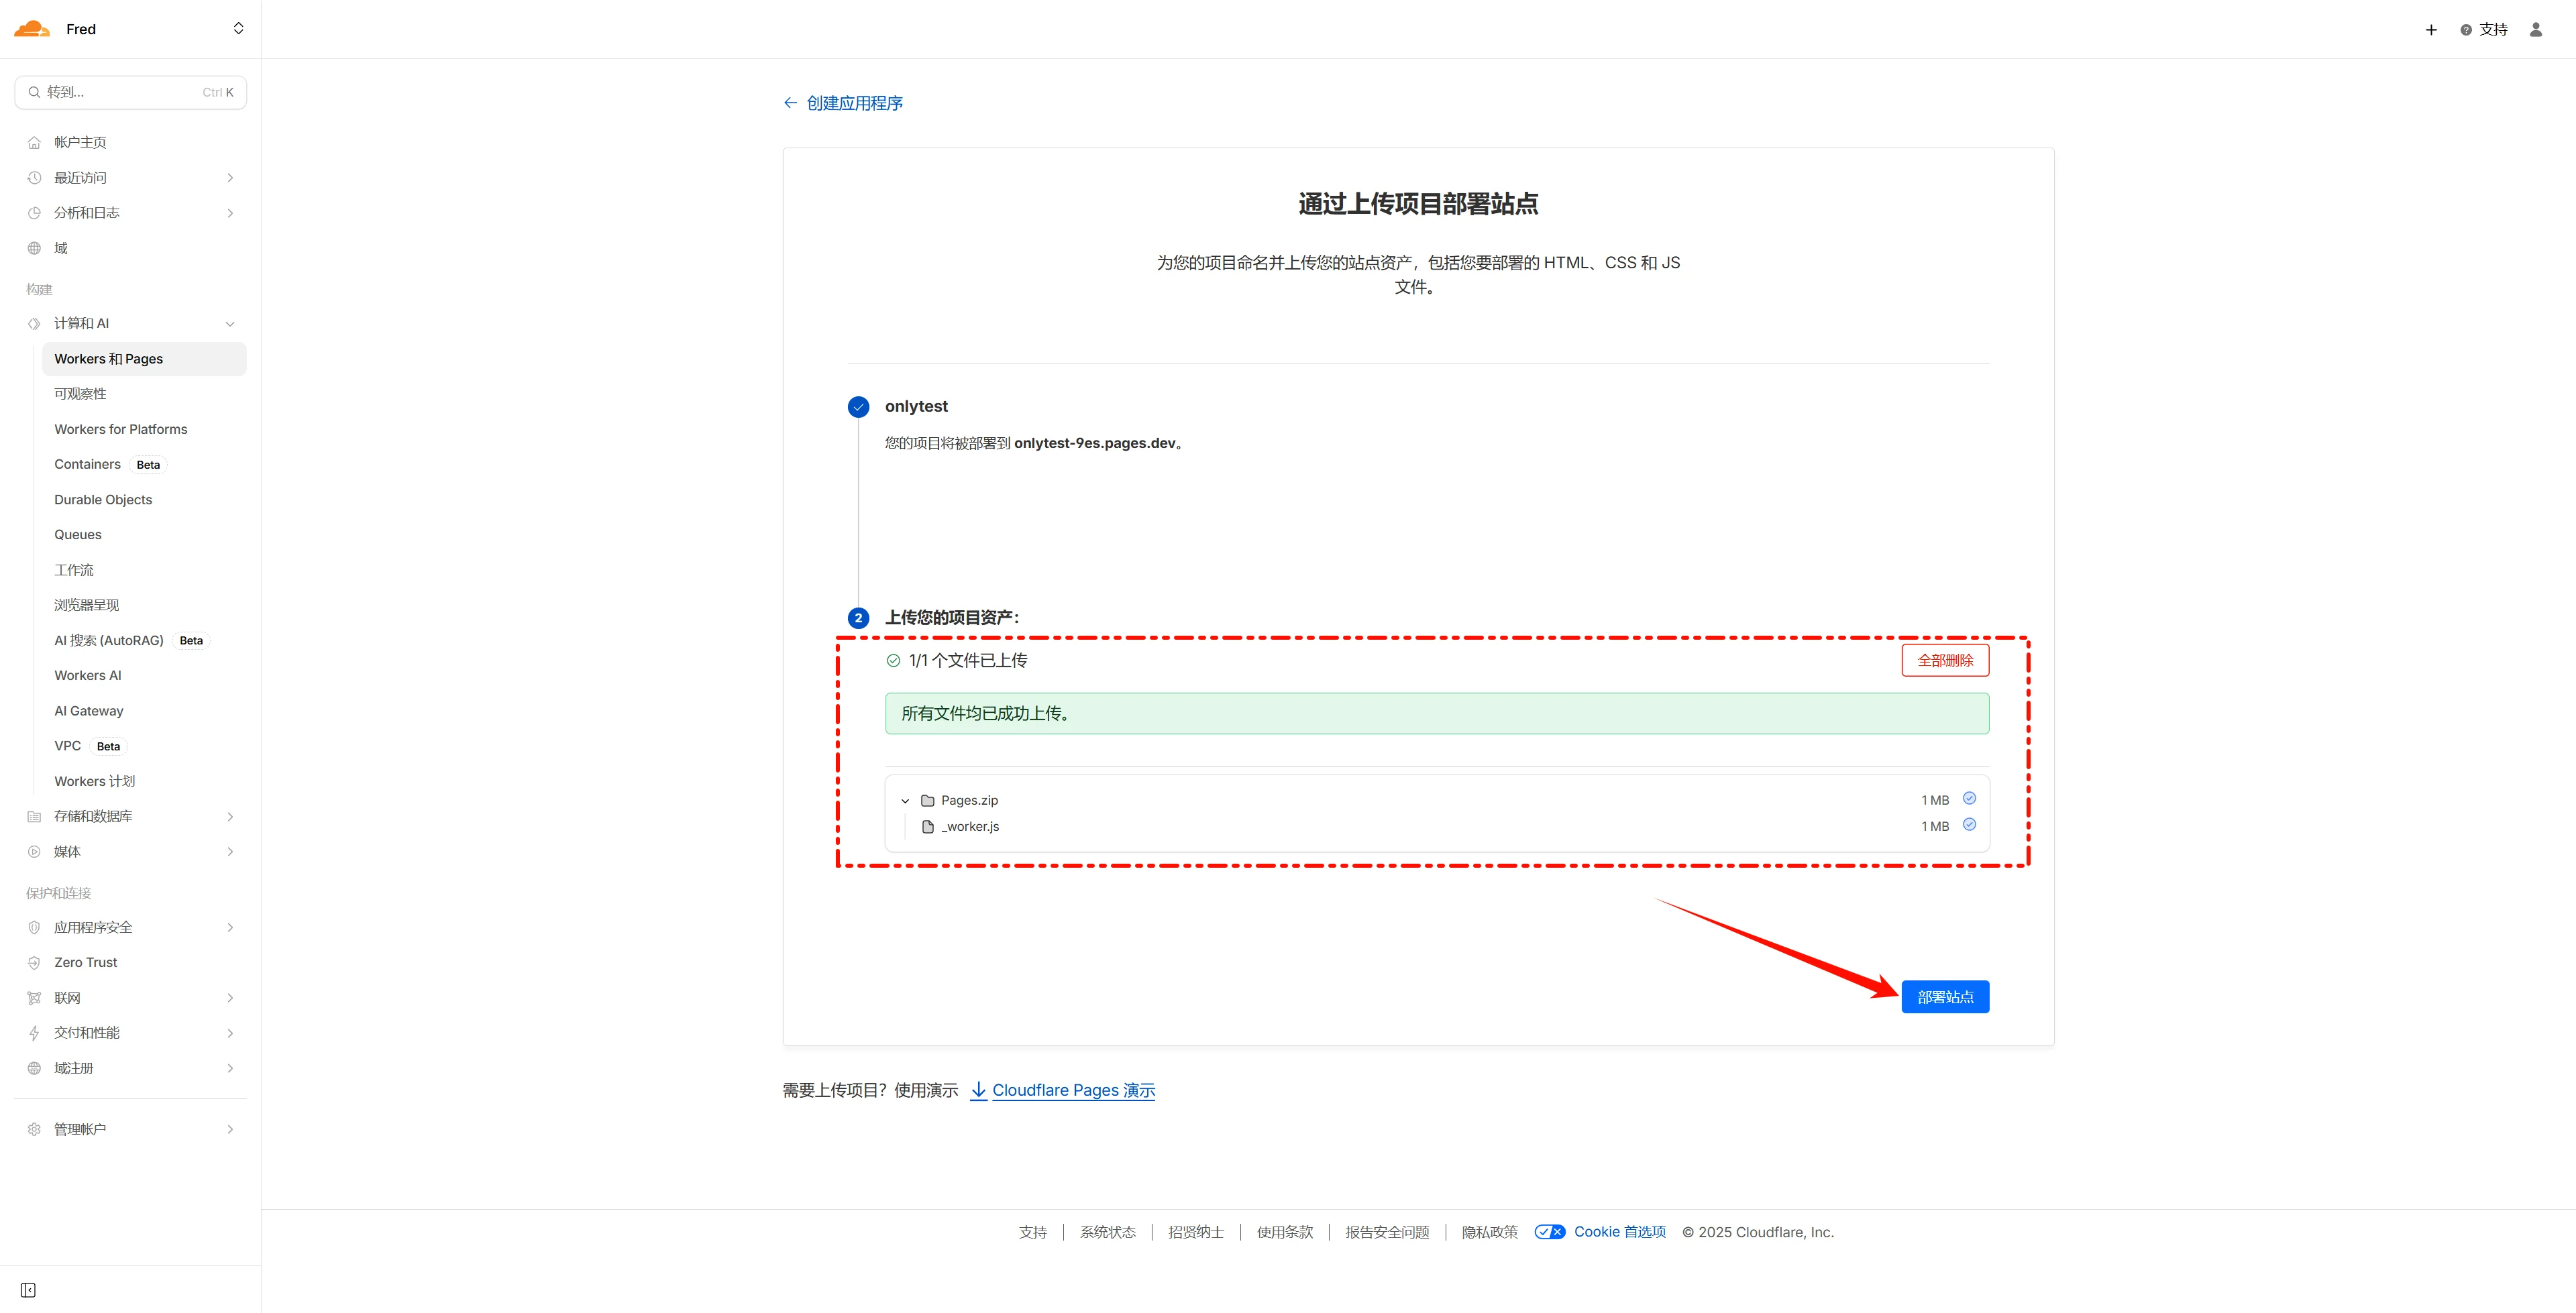Click the Zero Trust shield icon

click(x=35, y=963)
